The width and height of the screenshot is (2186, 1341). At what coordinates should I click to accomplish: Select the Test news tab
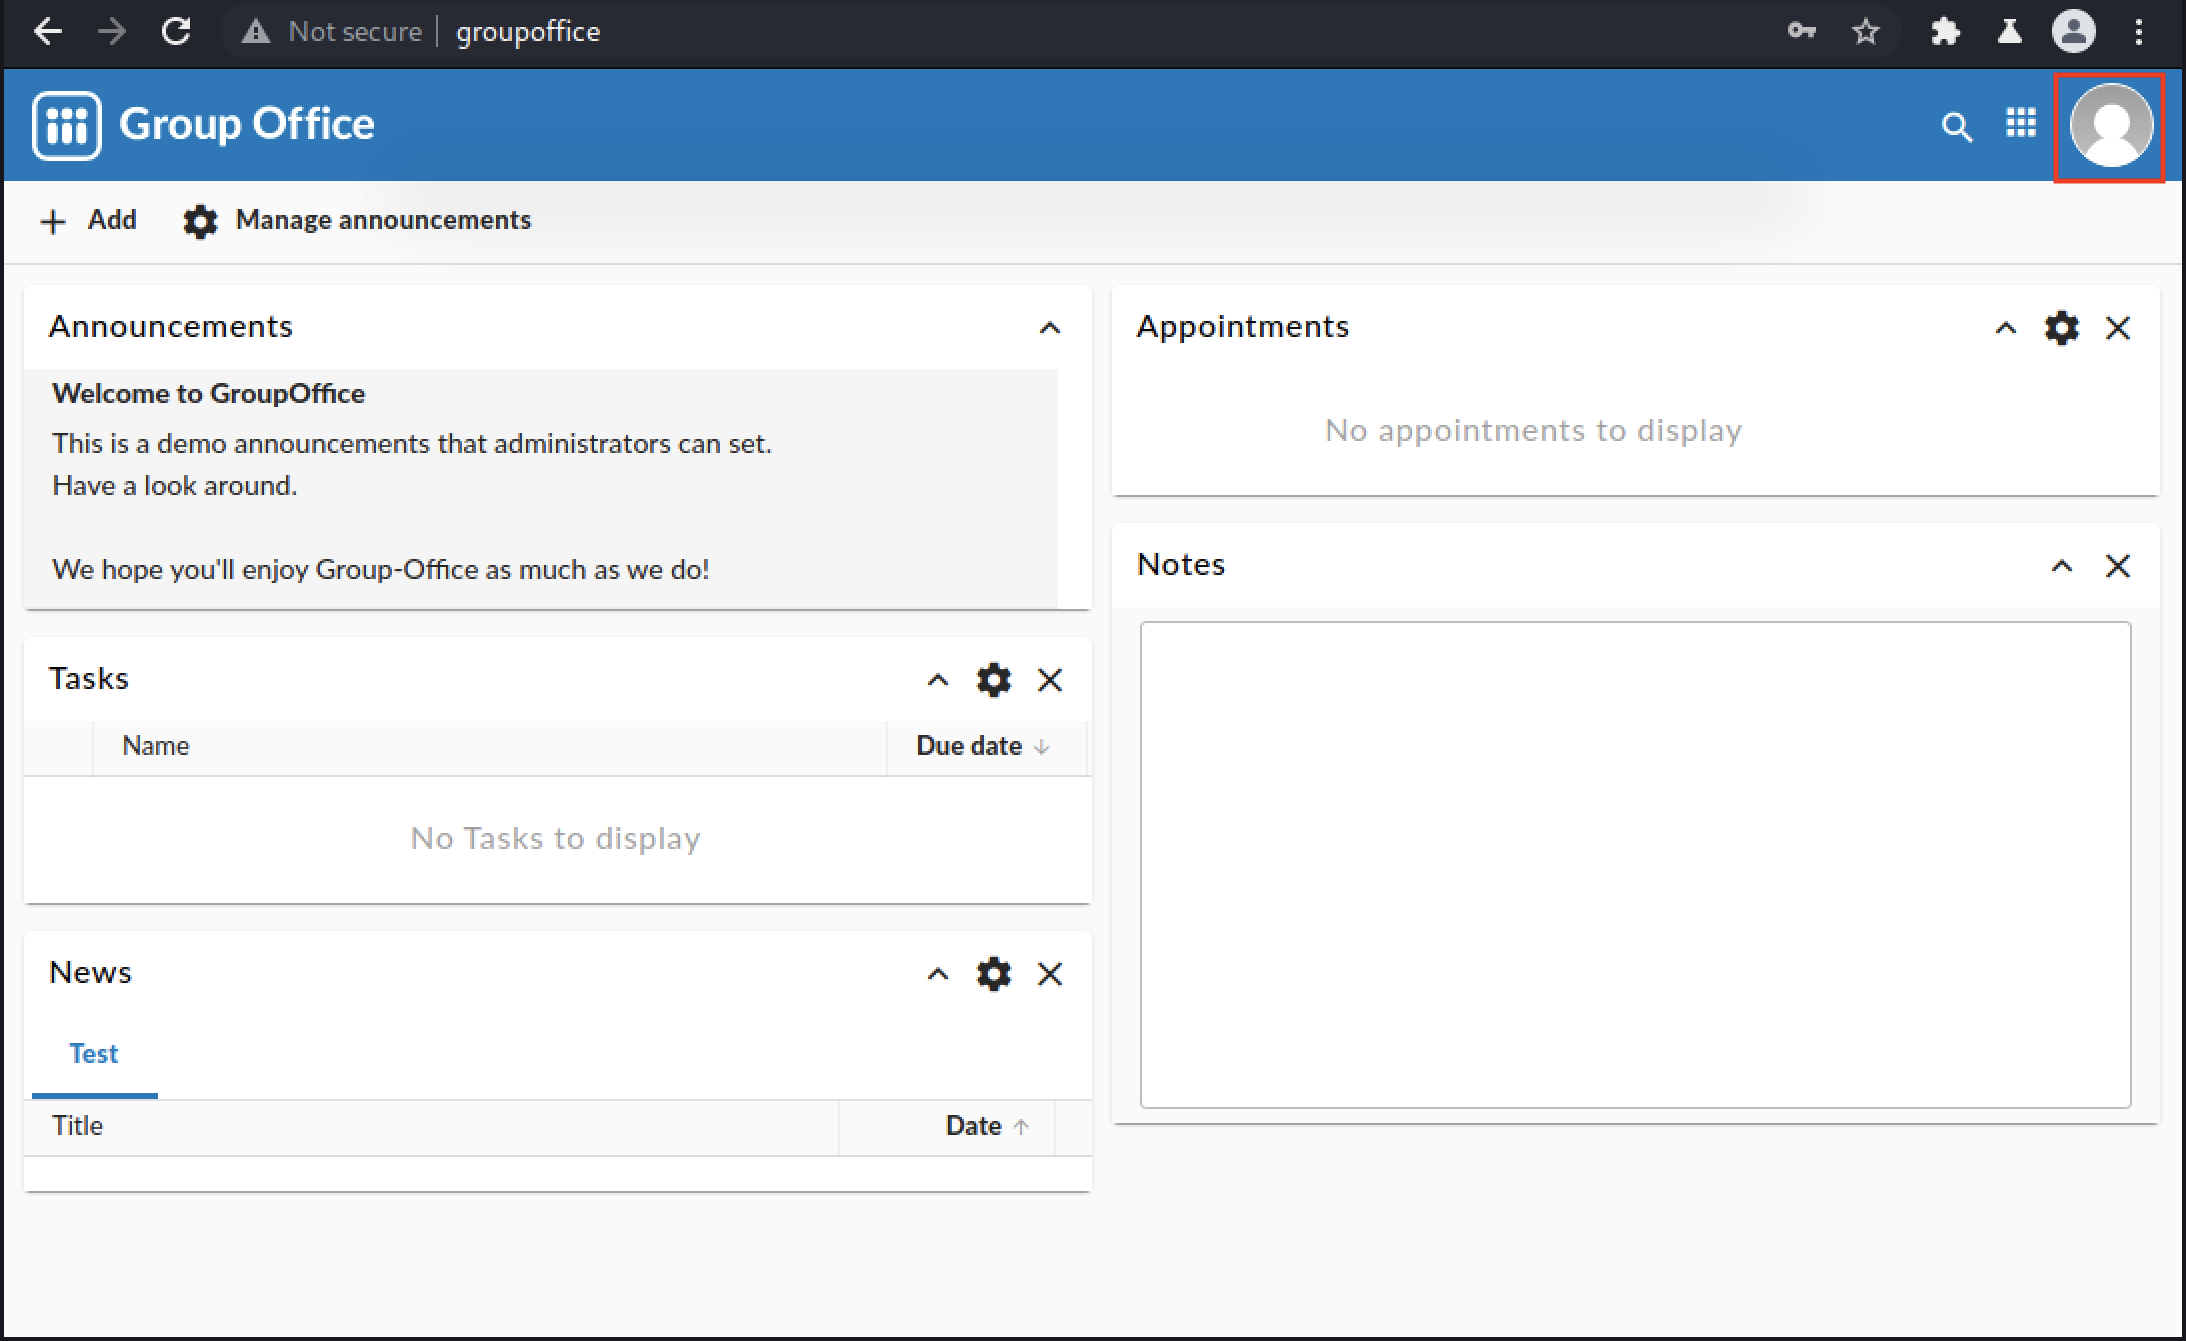(94, 1054)
